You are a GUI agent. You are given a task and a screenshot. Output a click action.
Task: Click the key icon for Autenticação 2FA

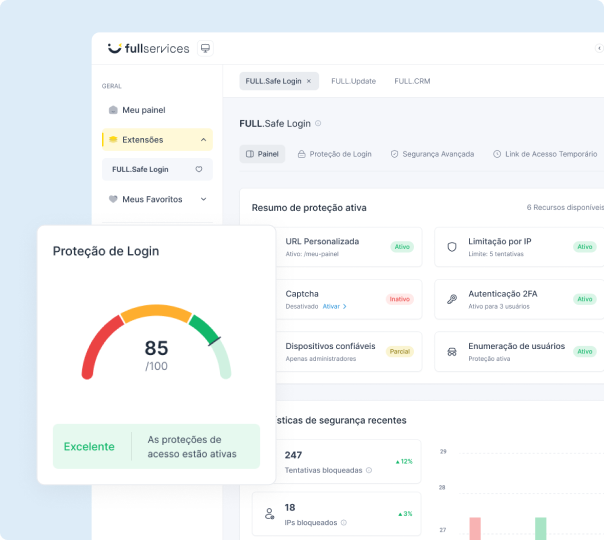tap(452, 299)
